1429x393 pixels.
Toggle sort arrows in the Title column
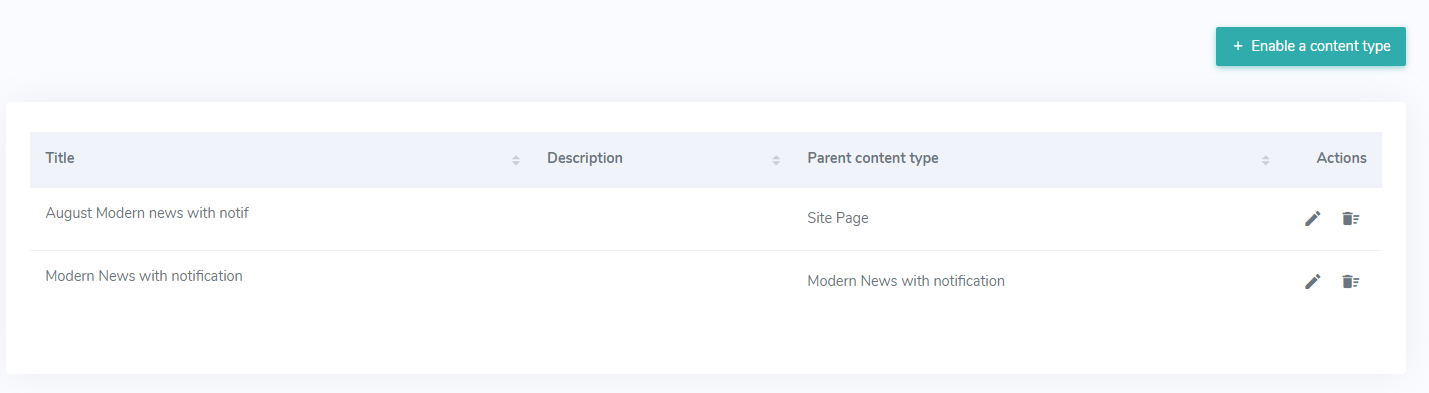[516, 160]
